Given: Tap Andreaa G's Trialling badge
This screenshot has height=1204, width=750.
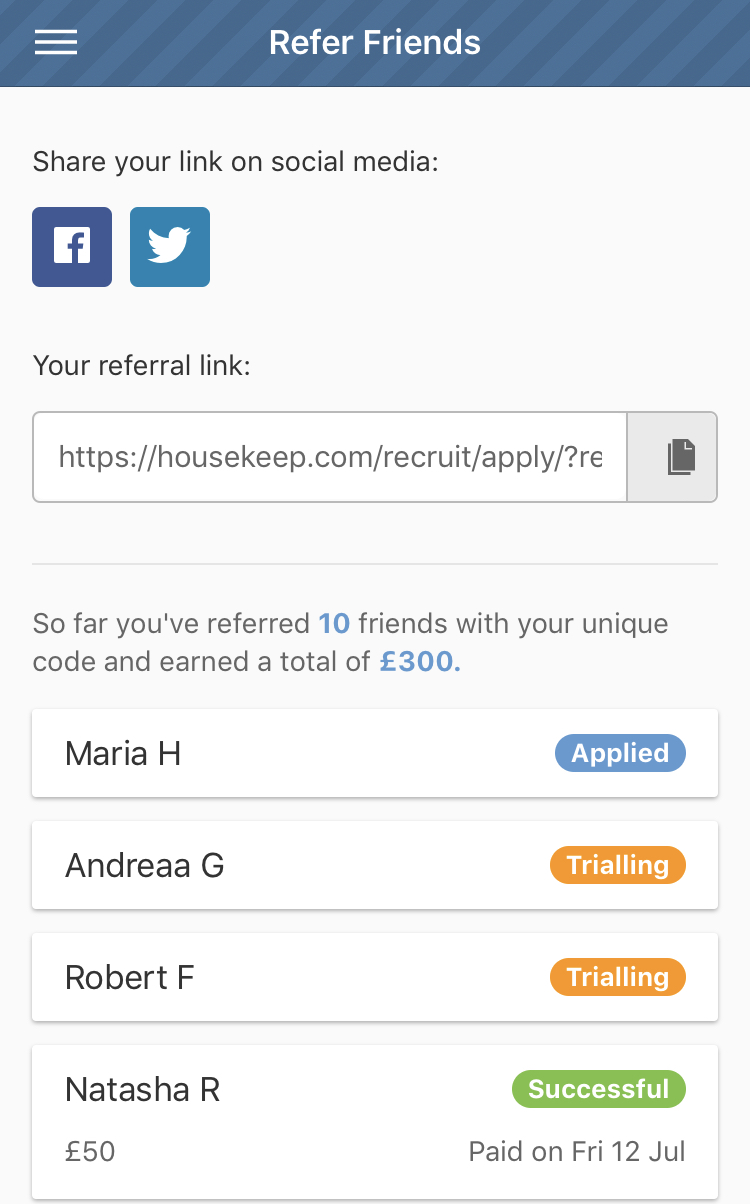Looking at the screenshot, I should [x=618, y=865].
